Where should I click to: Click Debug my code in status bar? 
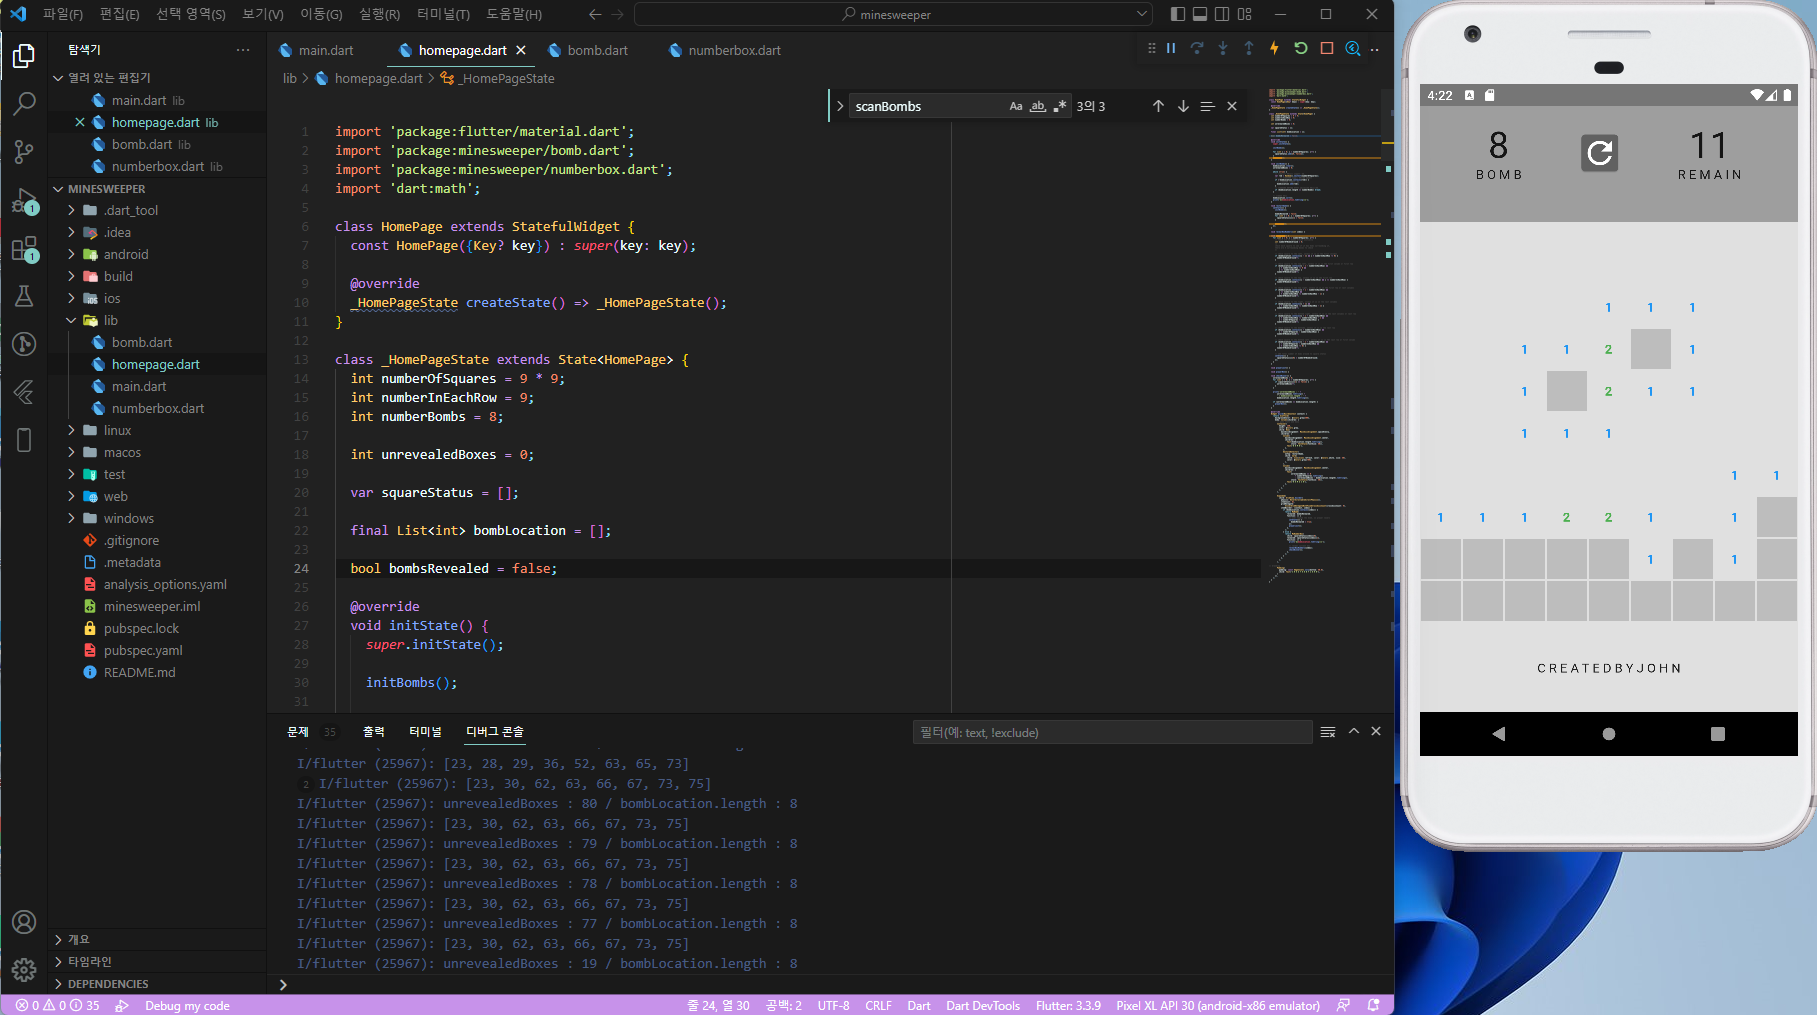pos(187,1006)
